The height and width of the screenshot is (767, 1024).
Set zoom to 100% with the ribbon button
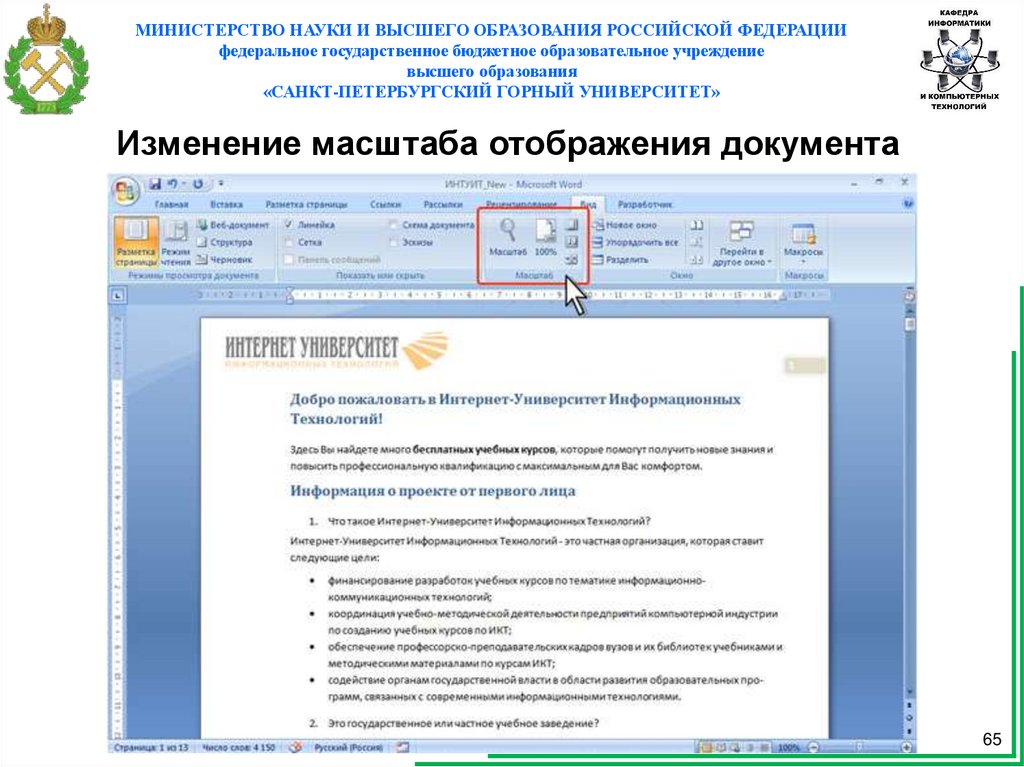(x=546, y=238)
